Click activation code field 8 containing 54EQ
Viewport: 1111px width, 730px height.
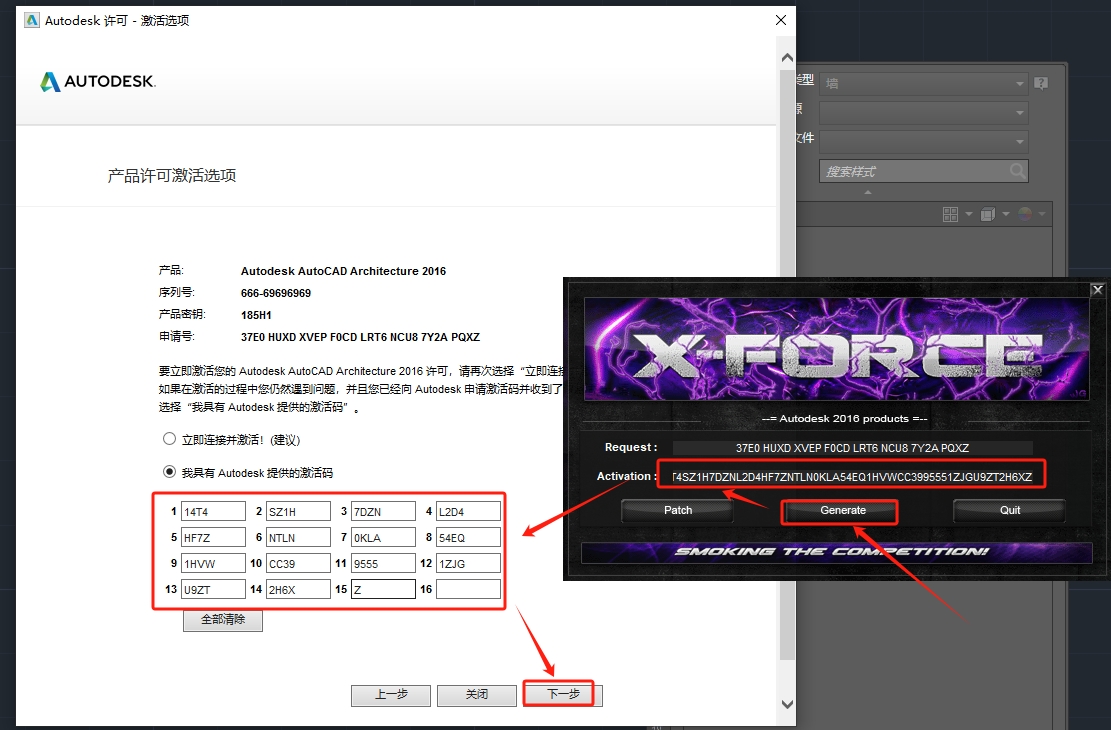coord(468,537)
